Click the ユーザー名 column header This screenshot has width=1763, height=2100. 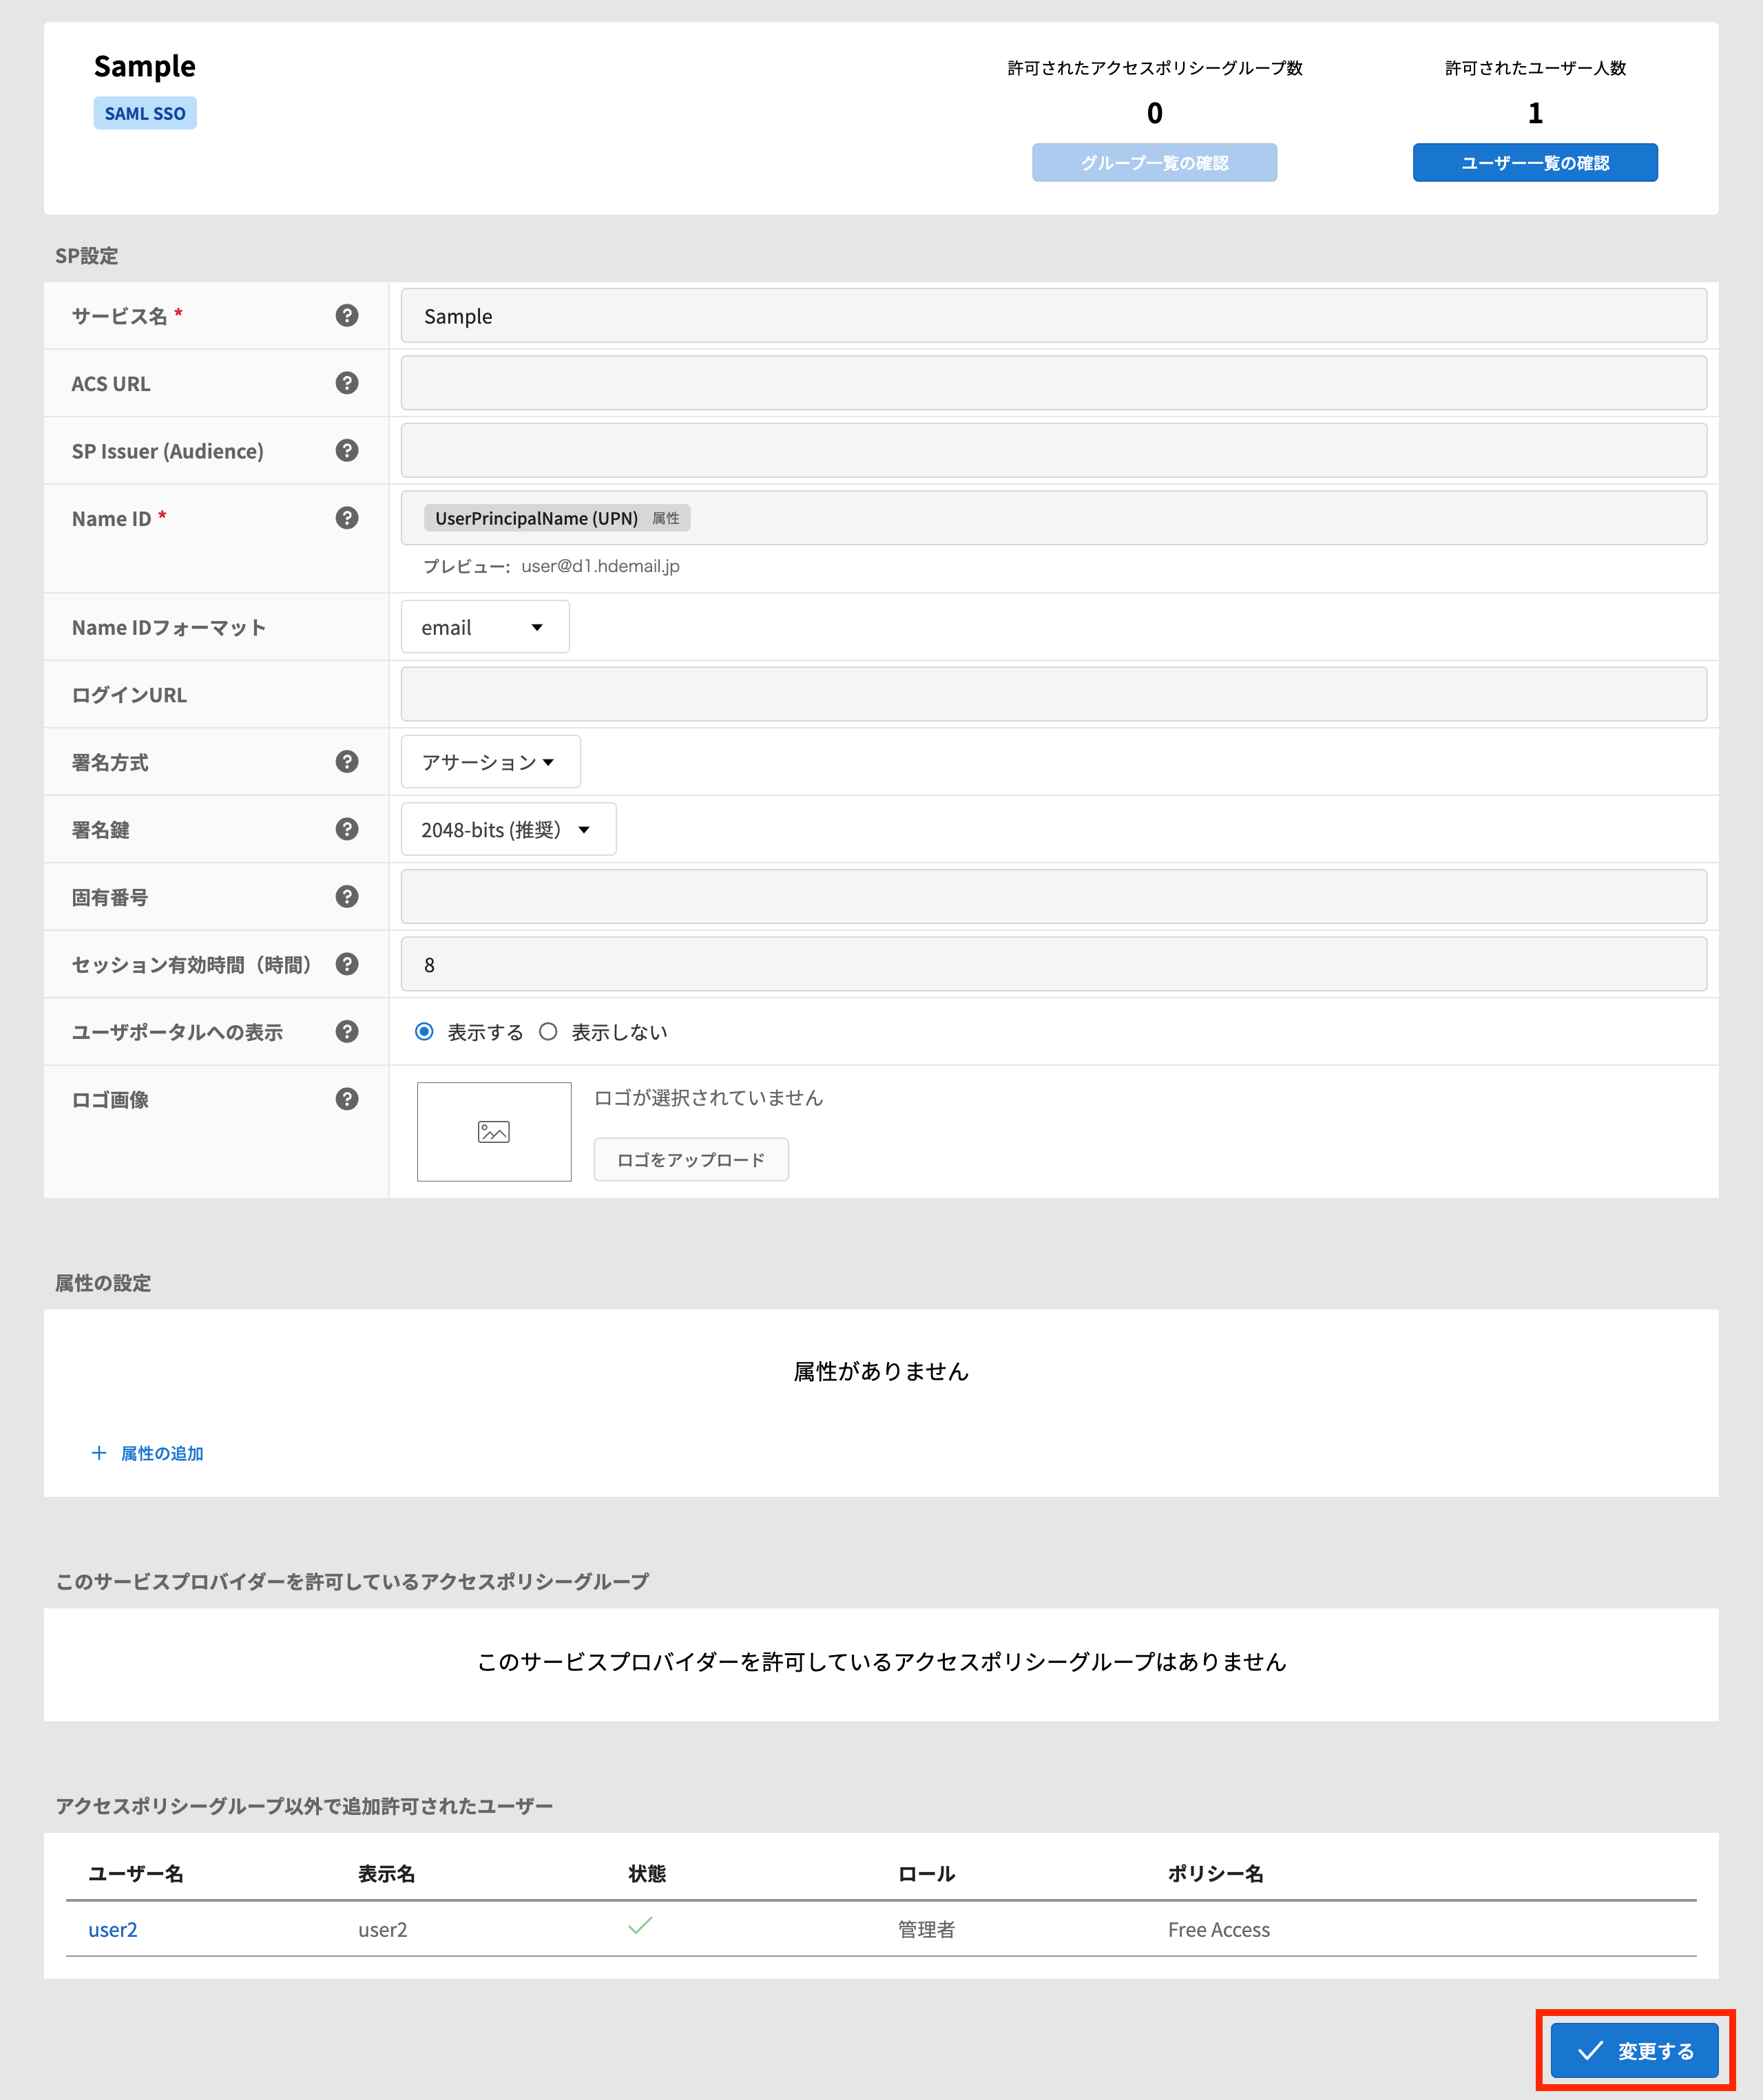click(x=136, y=1874)
